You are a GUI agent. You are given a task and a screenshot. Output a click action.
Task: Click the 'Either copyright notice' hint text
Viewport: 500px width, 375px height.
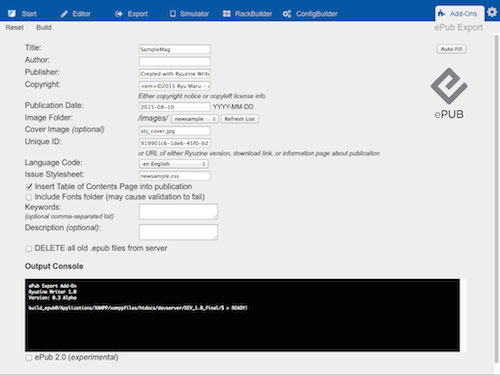point(202,96)
